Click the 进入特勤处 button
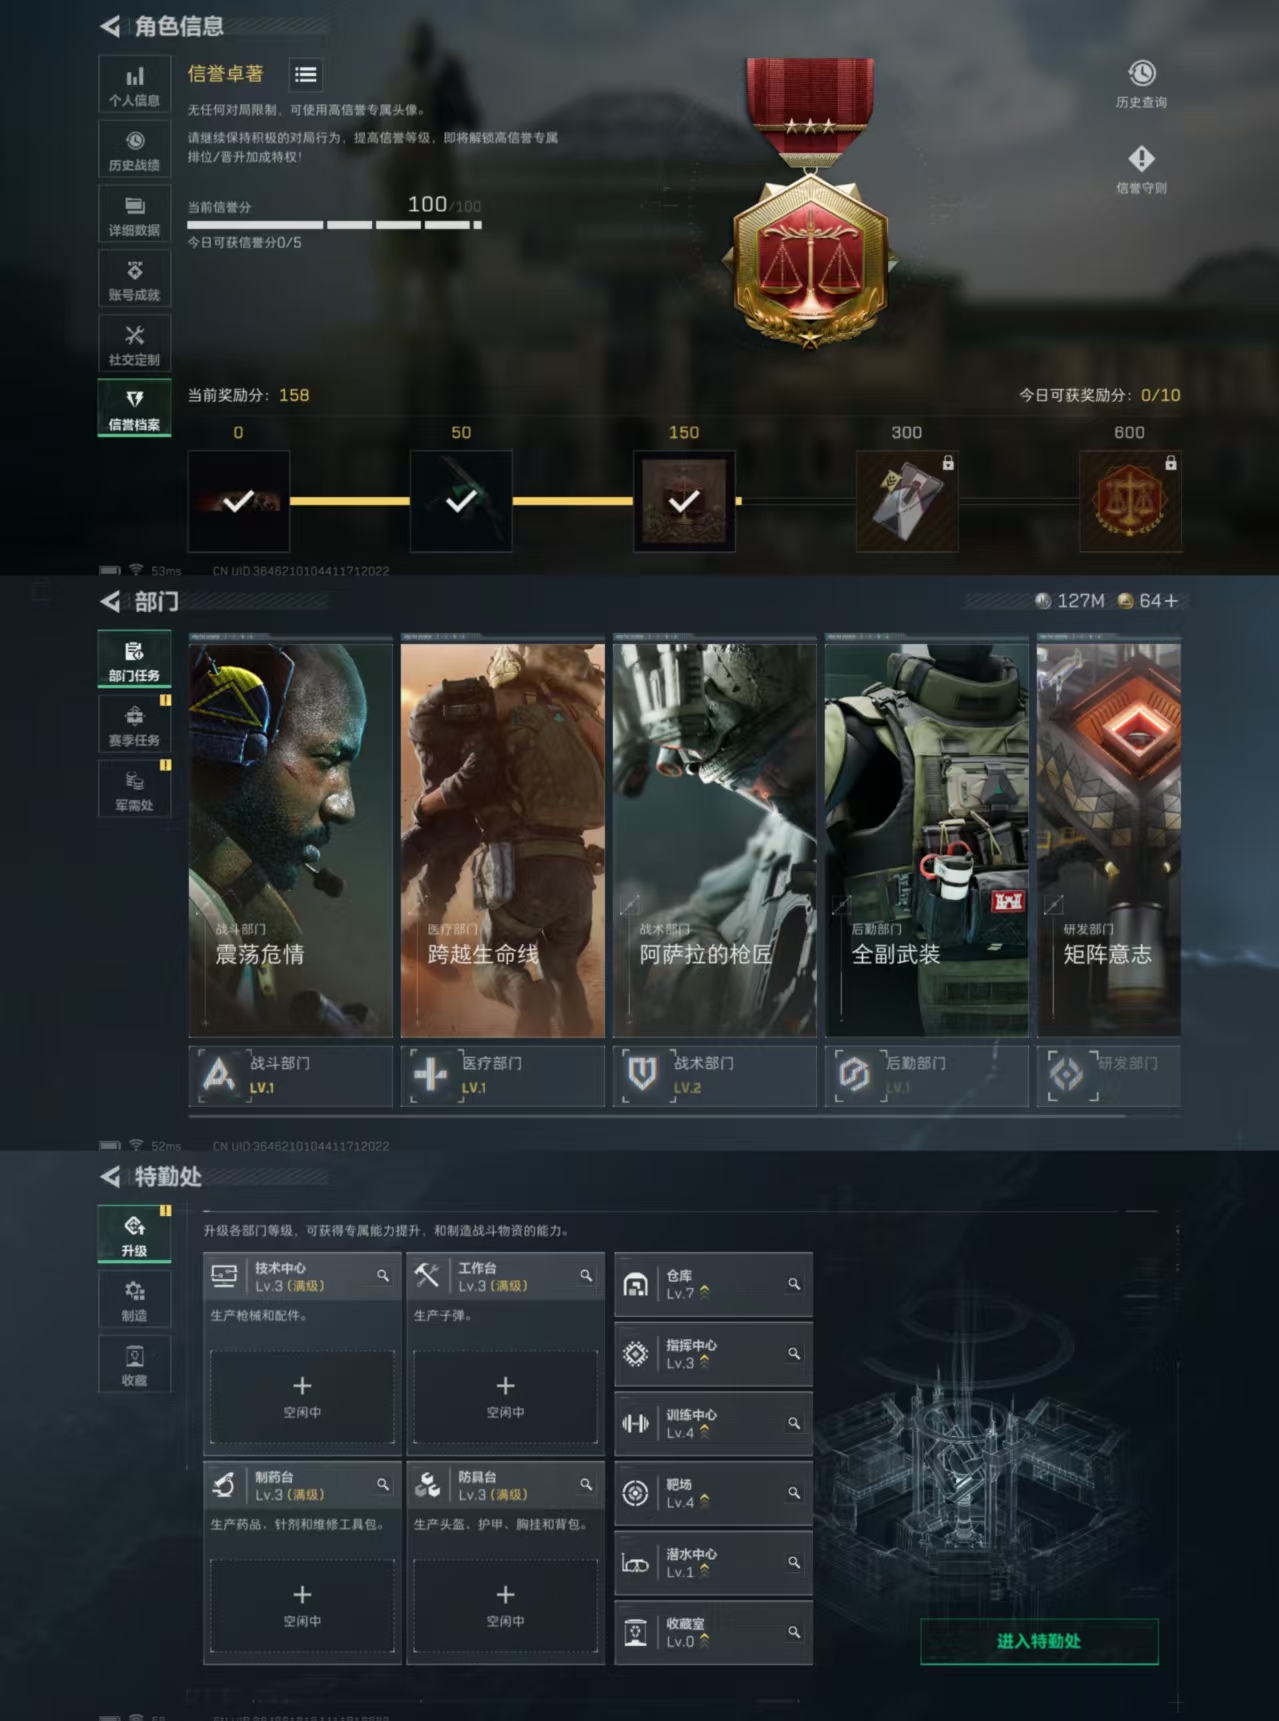The image size is (1279, 1721). (1039, 1641)
